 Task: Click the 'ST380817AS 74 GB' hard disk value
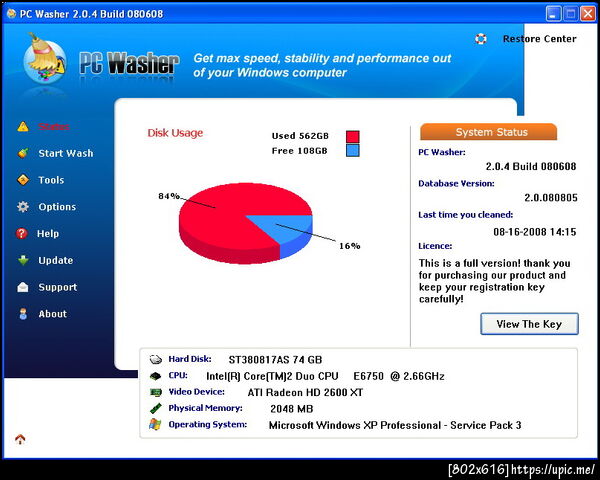coord(275,360)
